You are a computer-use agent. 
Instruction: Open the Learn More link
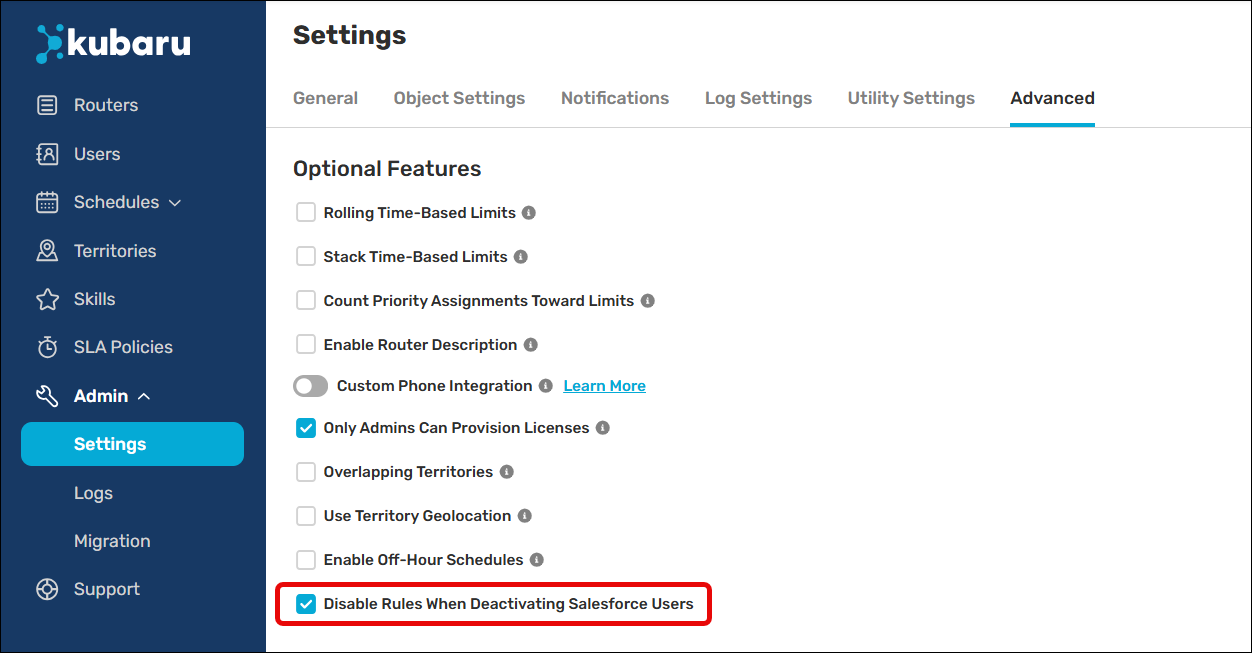coord(605,386)
